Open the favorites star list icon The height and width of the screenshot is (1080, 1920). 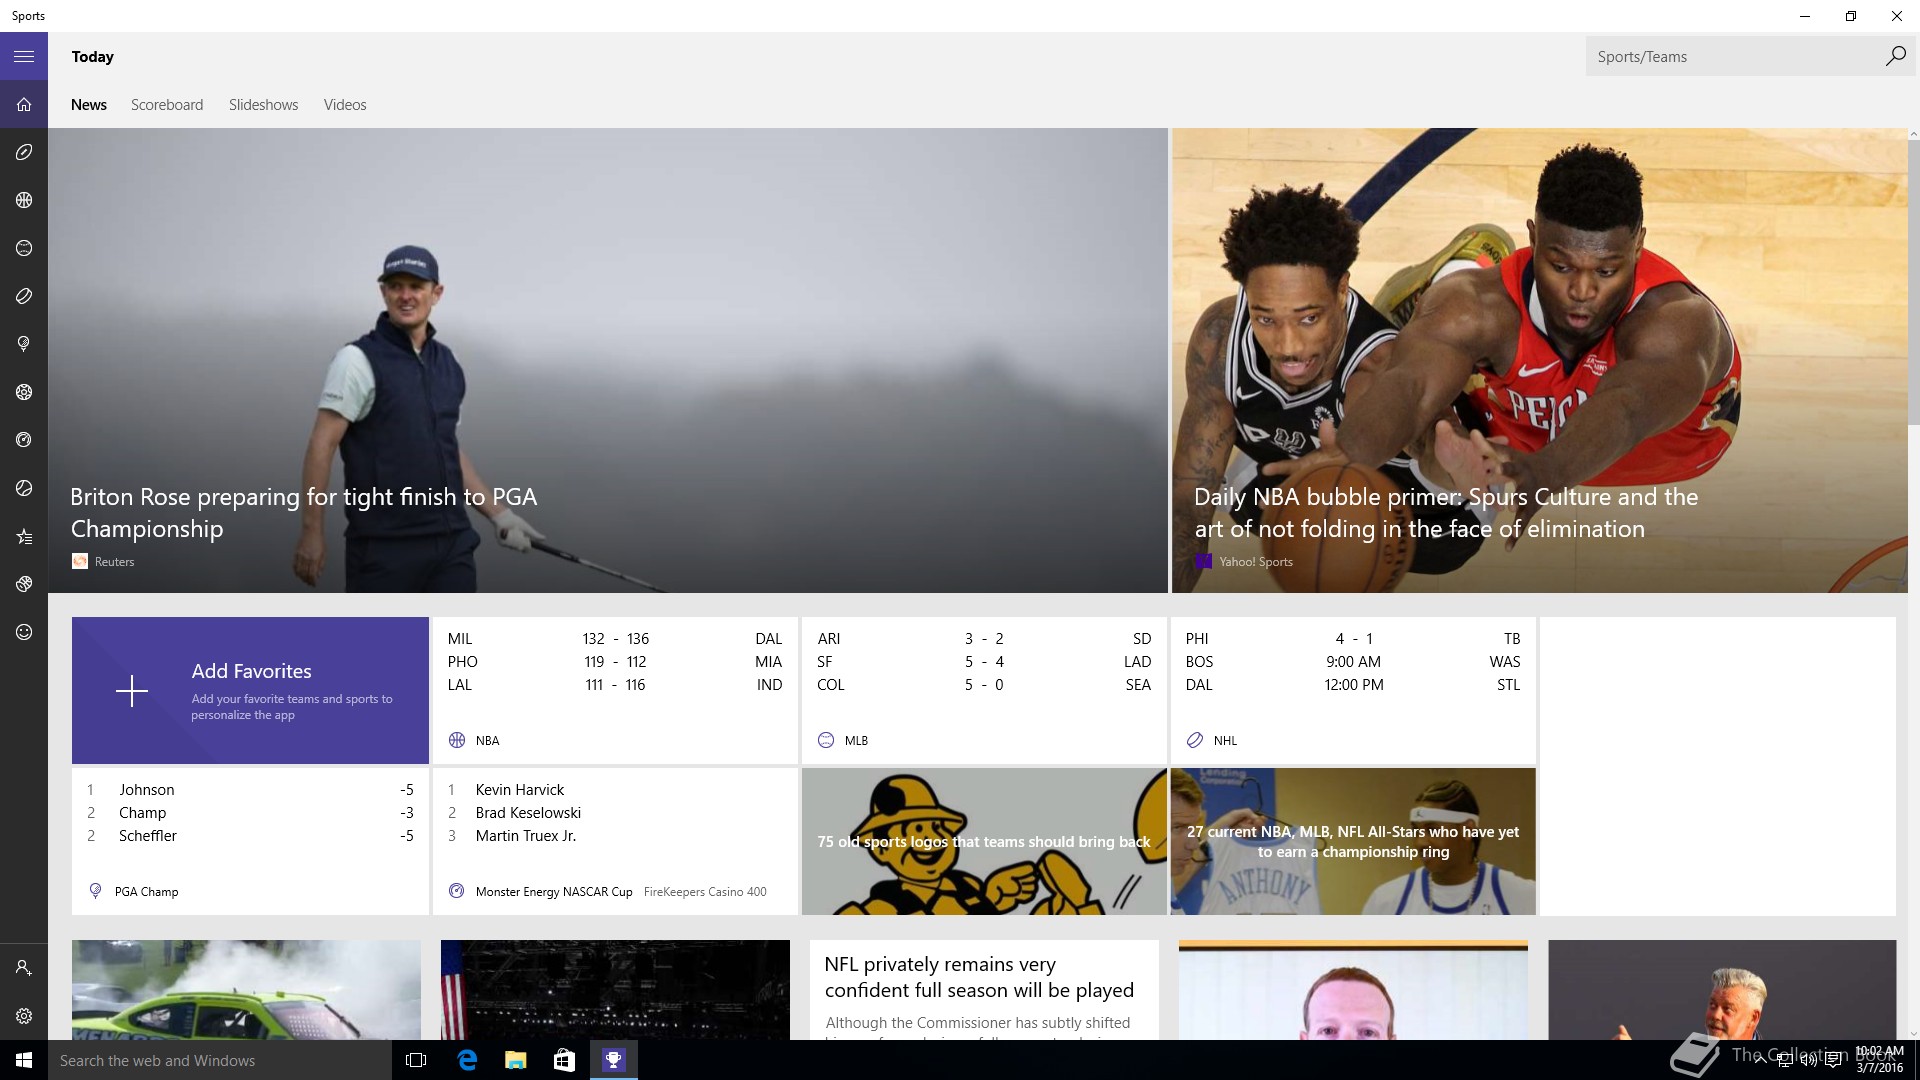[x=24, y=537]
